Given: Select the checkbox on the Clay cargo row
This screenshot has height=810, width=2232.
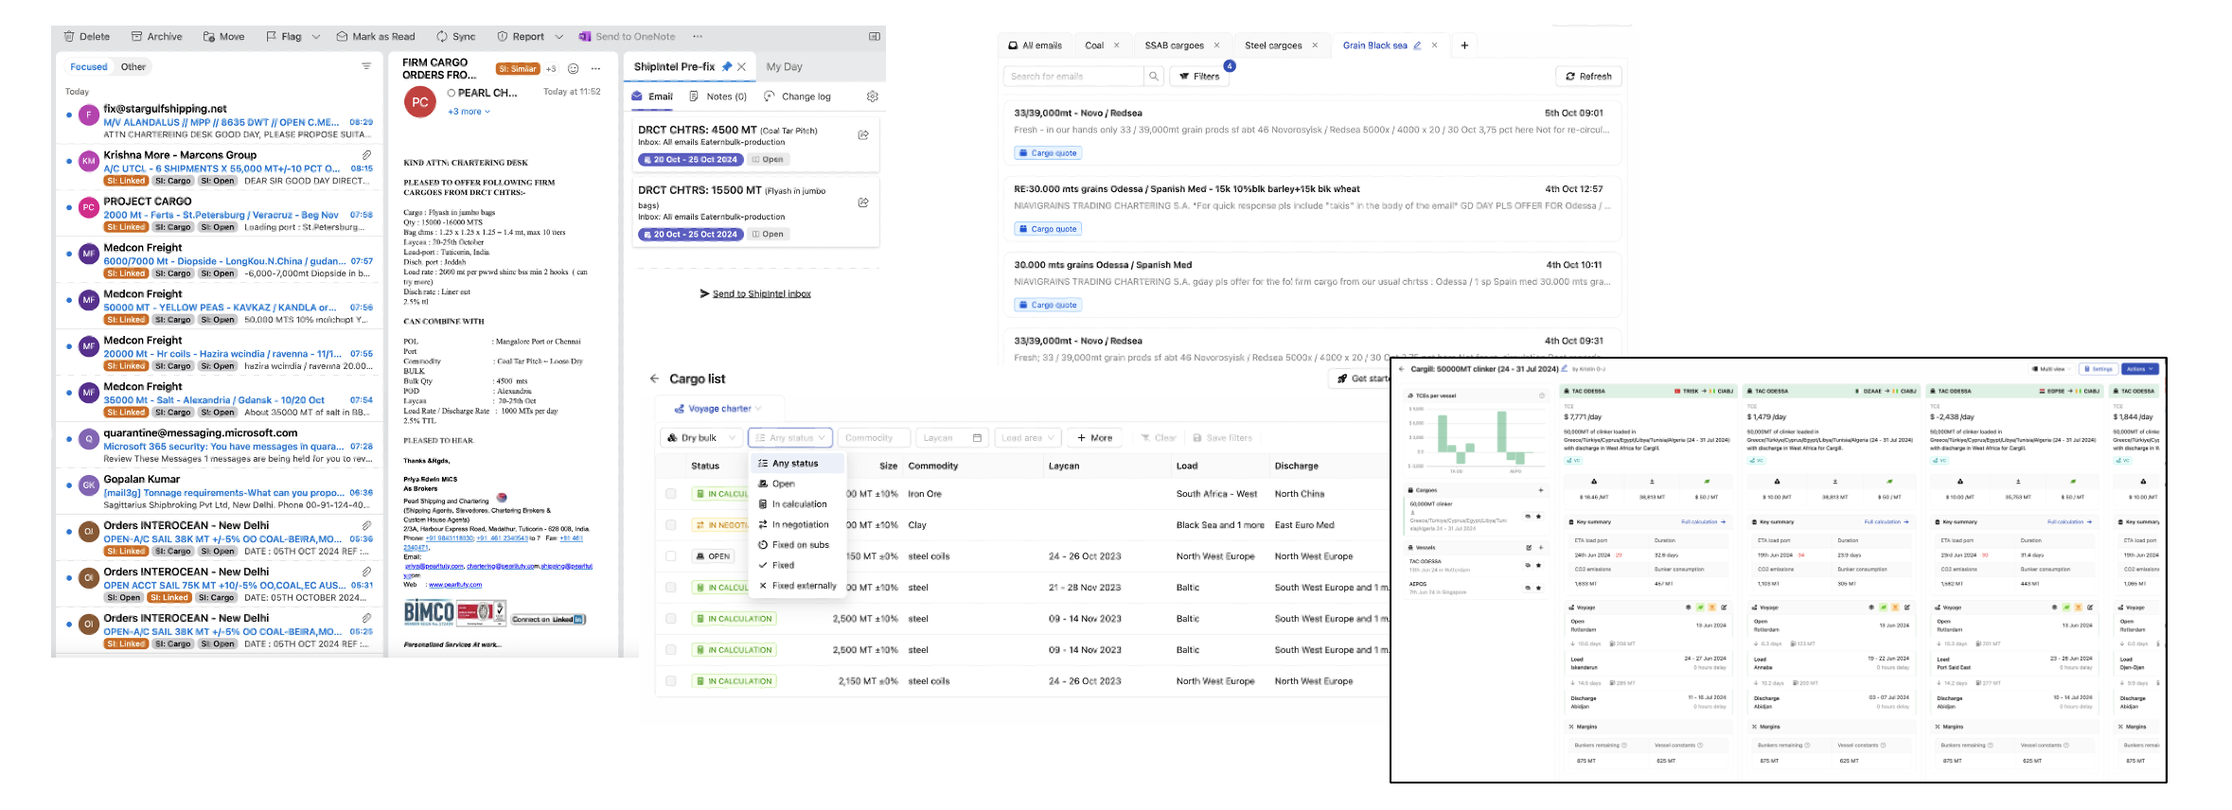Looking at the screenshot, I should pos(671,525).
